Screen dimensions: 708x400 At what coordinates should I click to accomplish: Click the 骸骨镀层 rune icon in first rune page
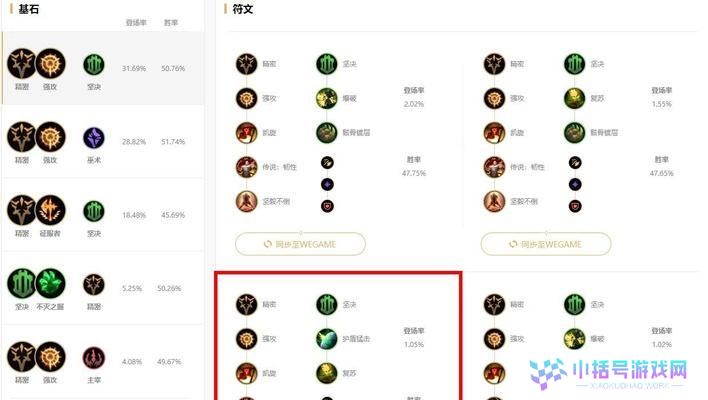point(326,133)
